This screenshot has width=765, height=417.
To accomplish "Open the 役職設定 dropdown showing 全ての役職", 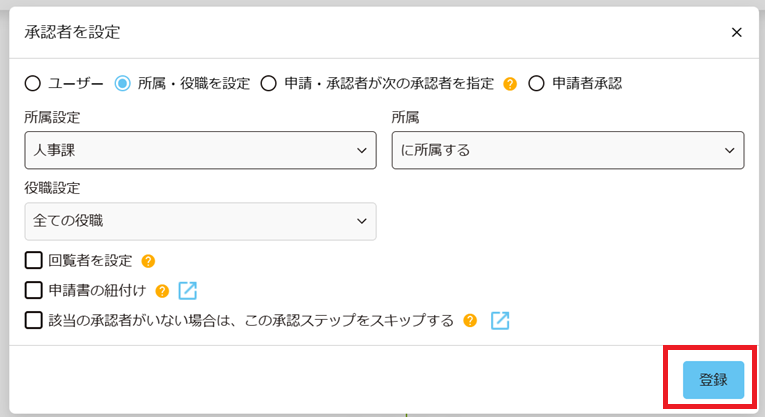I will 200,221.
